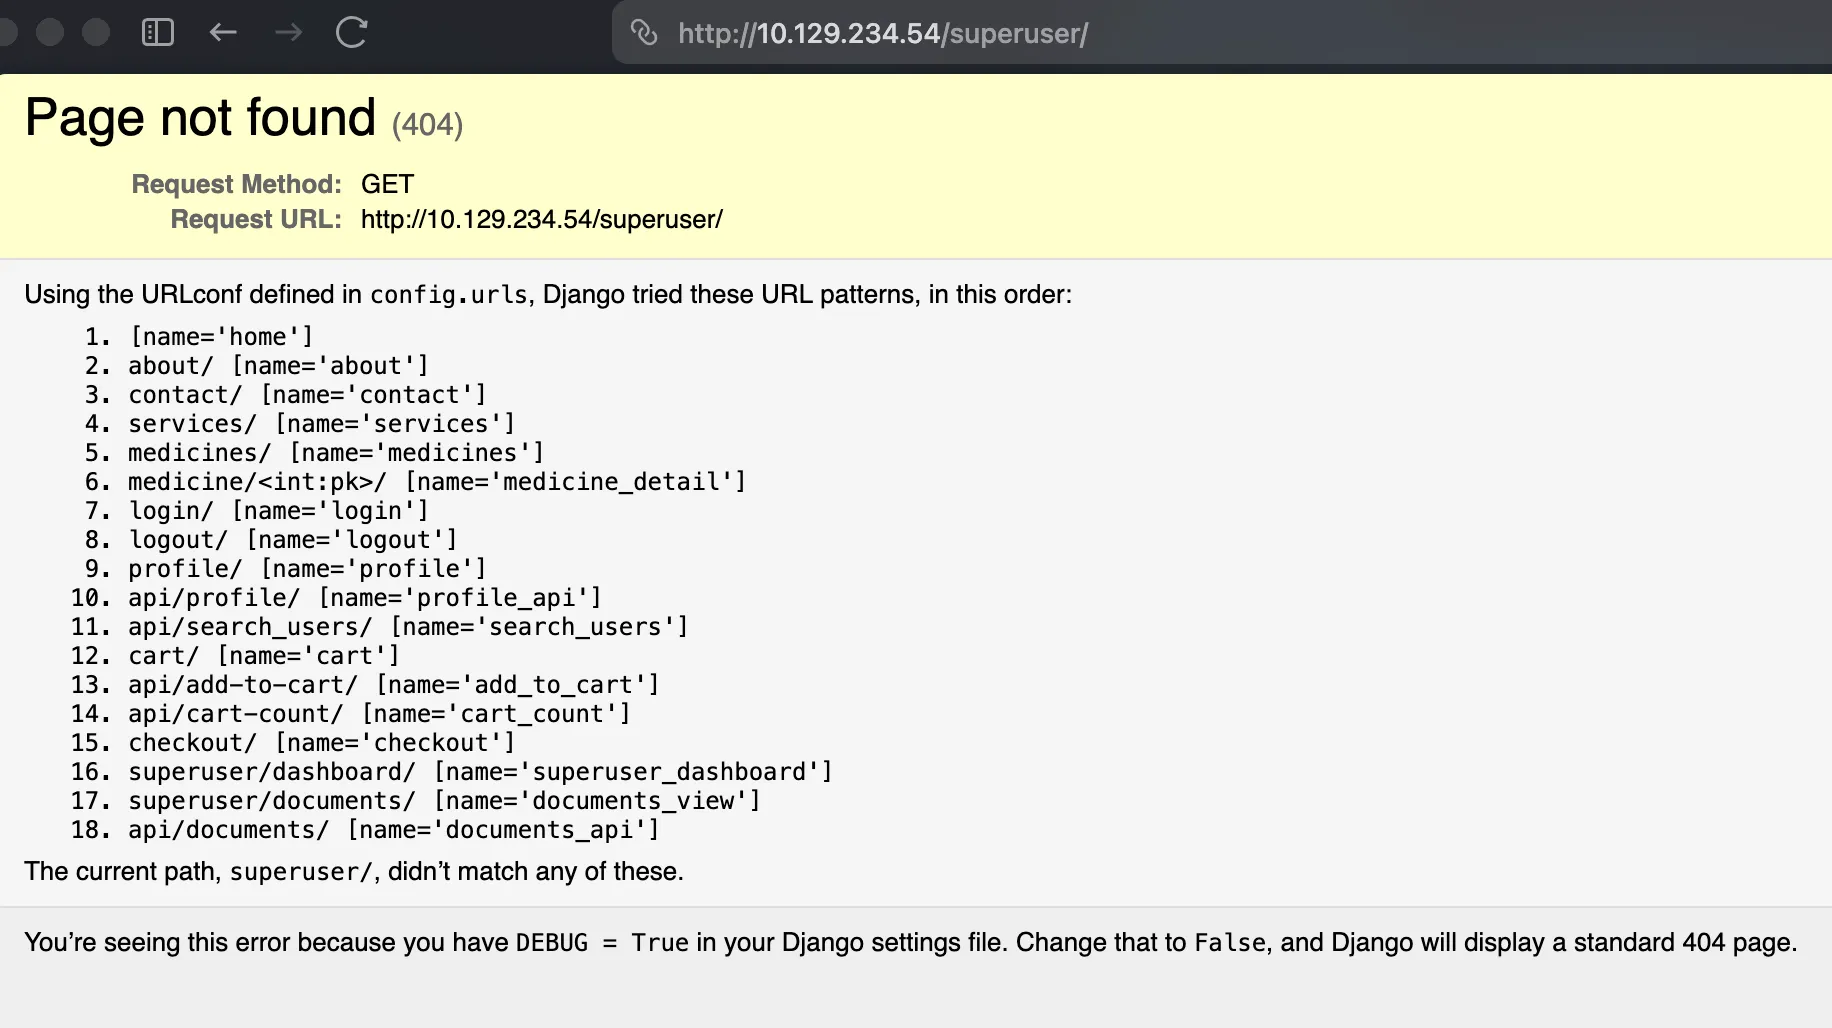1832x1028 pixels.
Task: Select pattern row with 'profile_api'
Action: (365, 598)
